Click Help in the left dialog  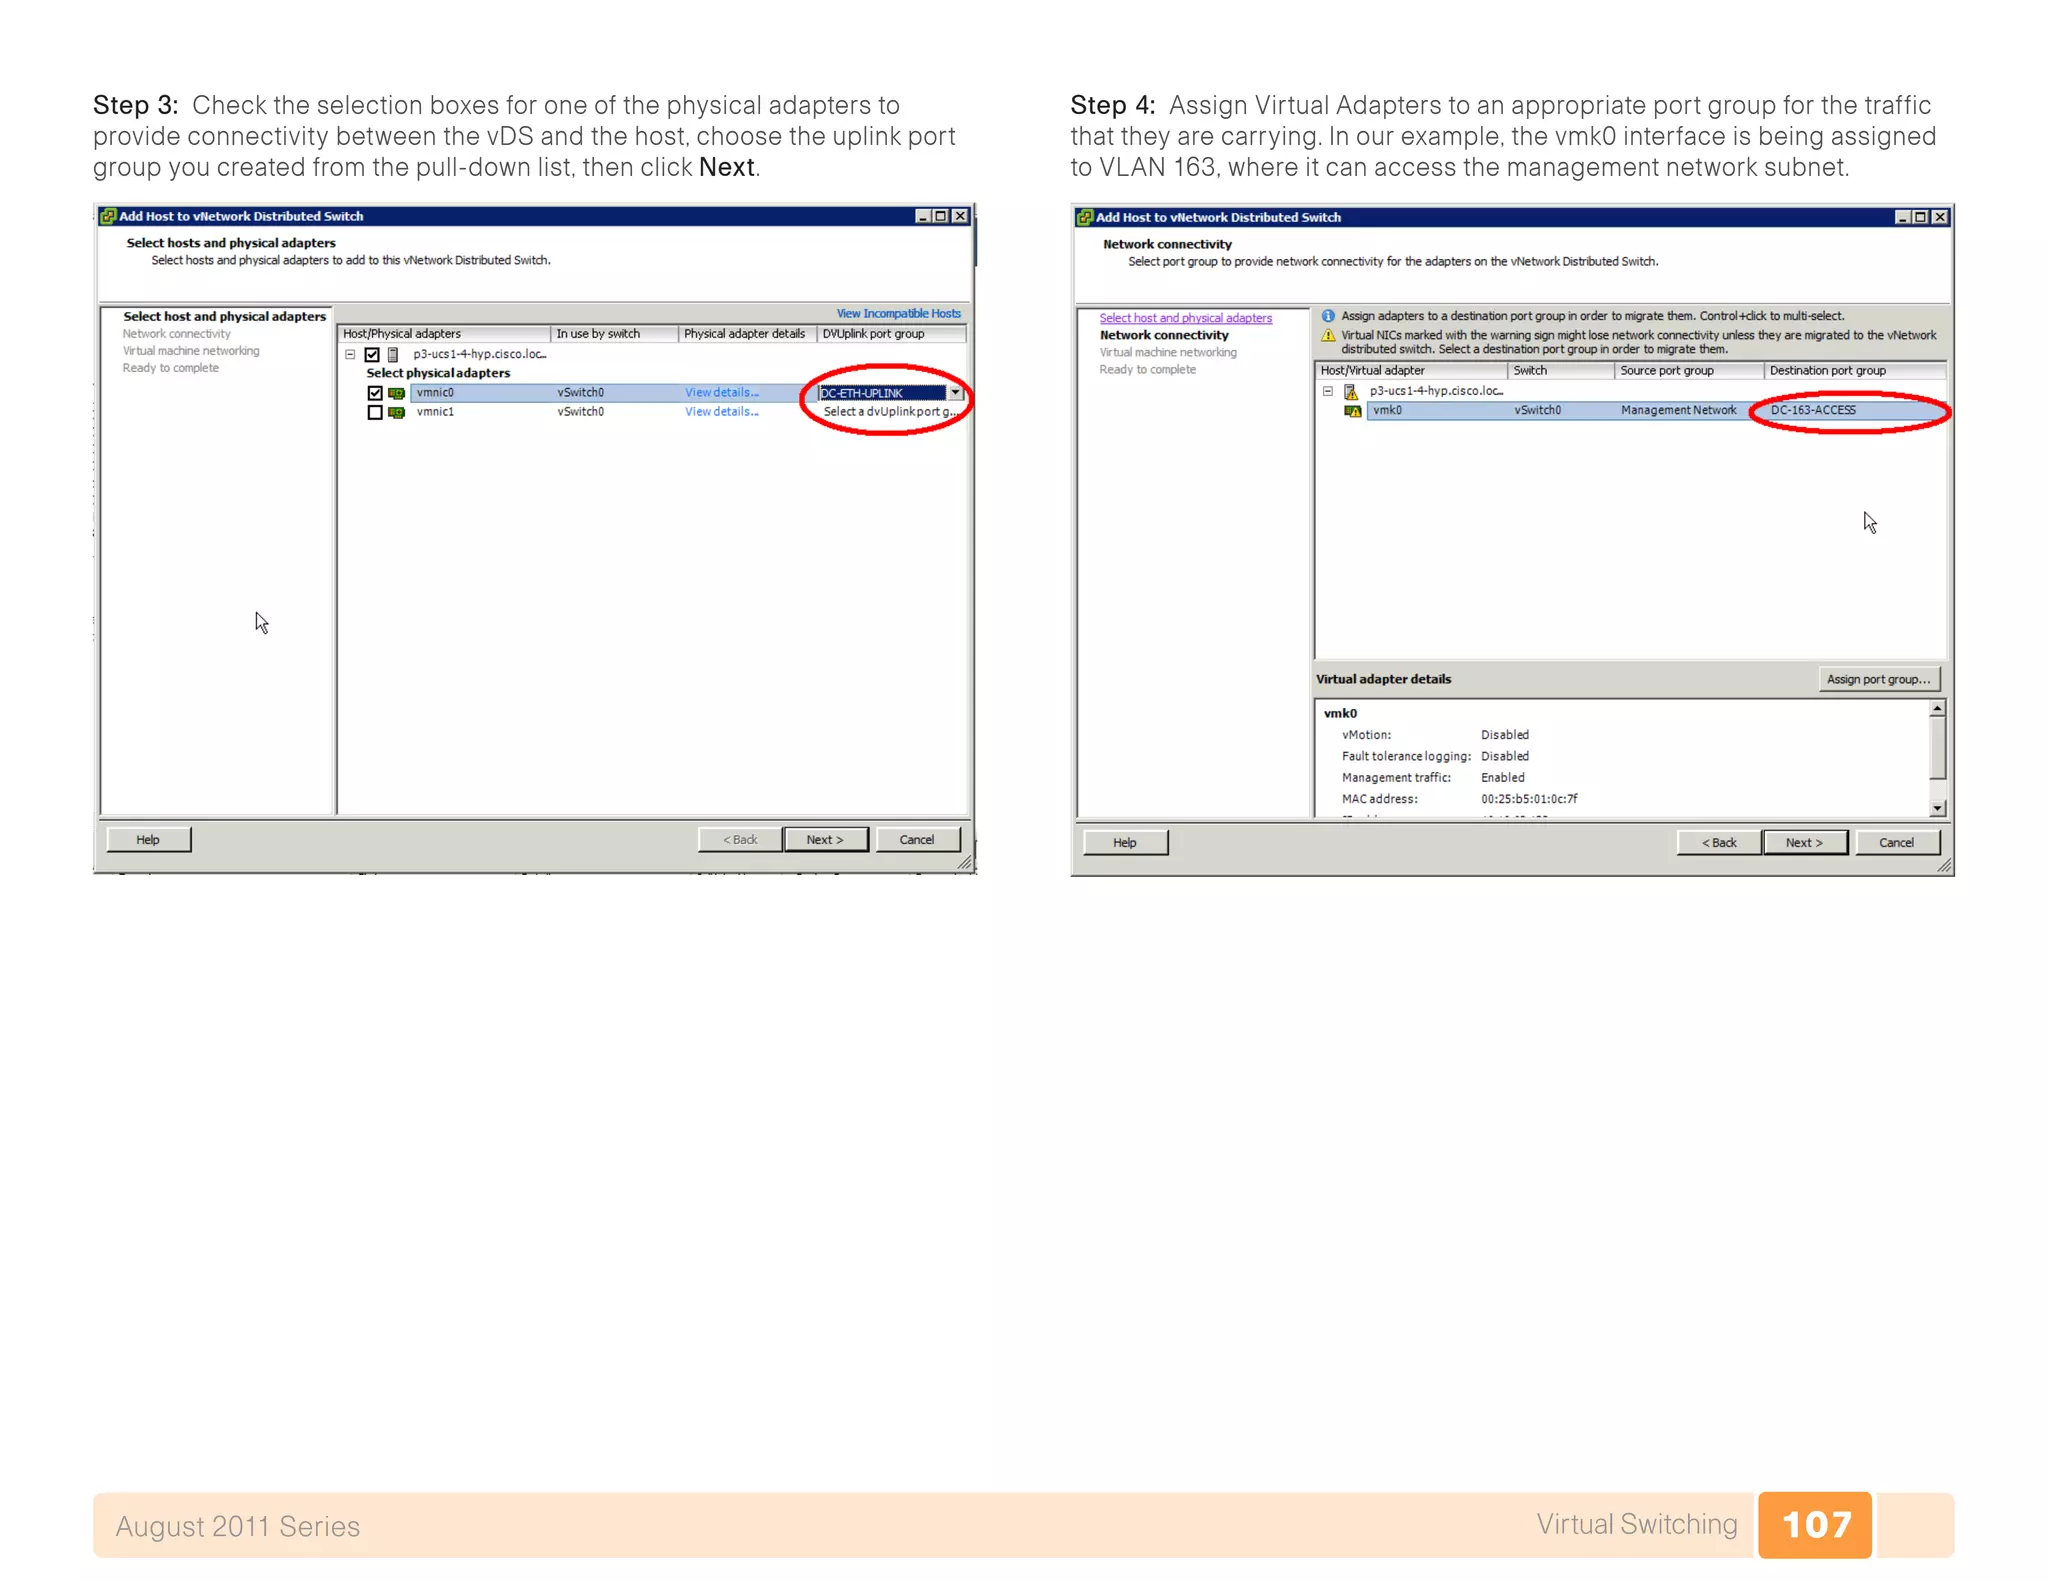pos(148,840)
